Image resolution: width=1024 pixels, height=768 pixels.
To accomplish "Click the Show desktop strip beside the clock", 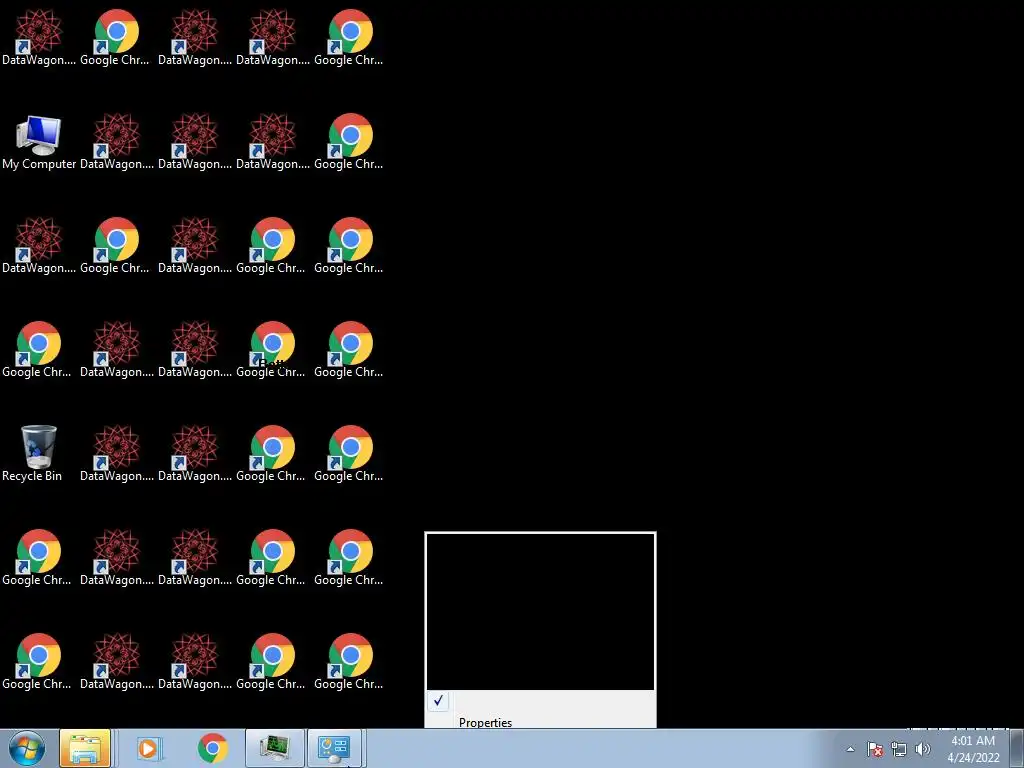I will pyautogui.click(x=1017, y=748).
